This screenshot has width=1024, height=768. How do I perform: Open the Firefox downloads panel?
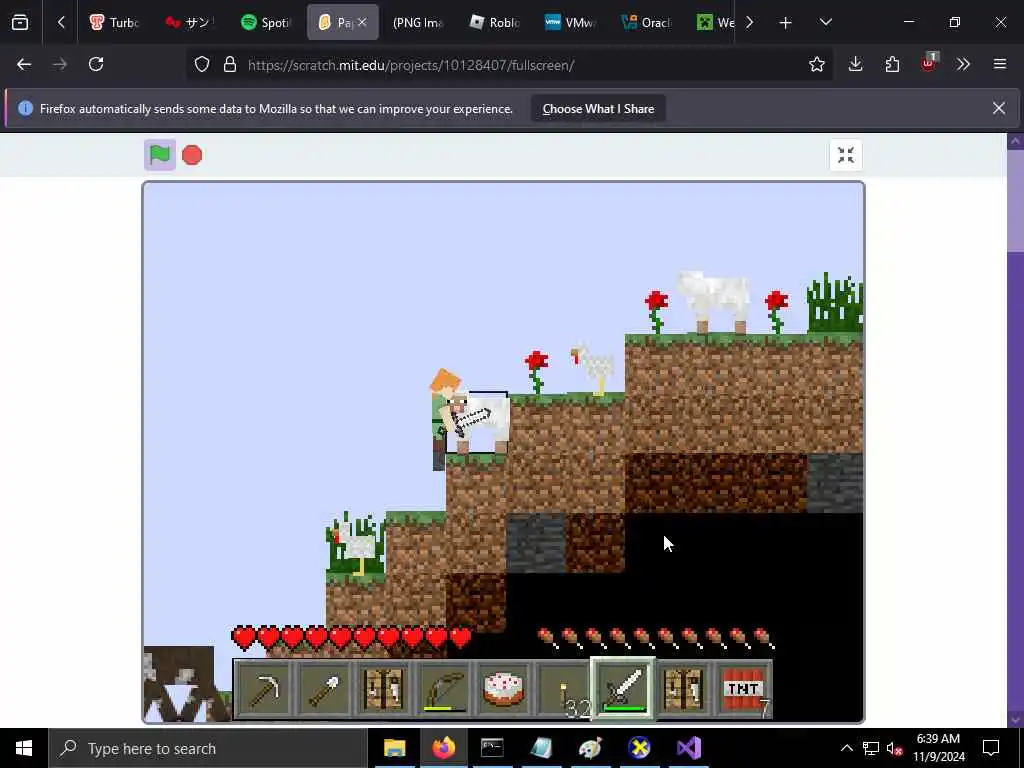pyautogui.click(x=856, y=64)
